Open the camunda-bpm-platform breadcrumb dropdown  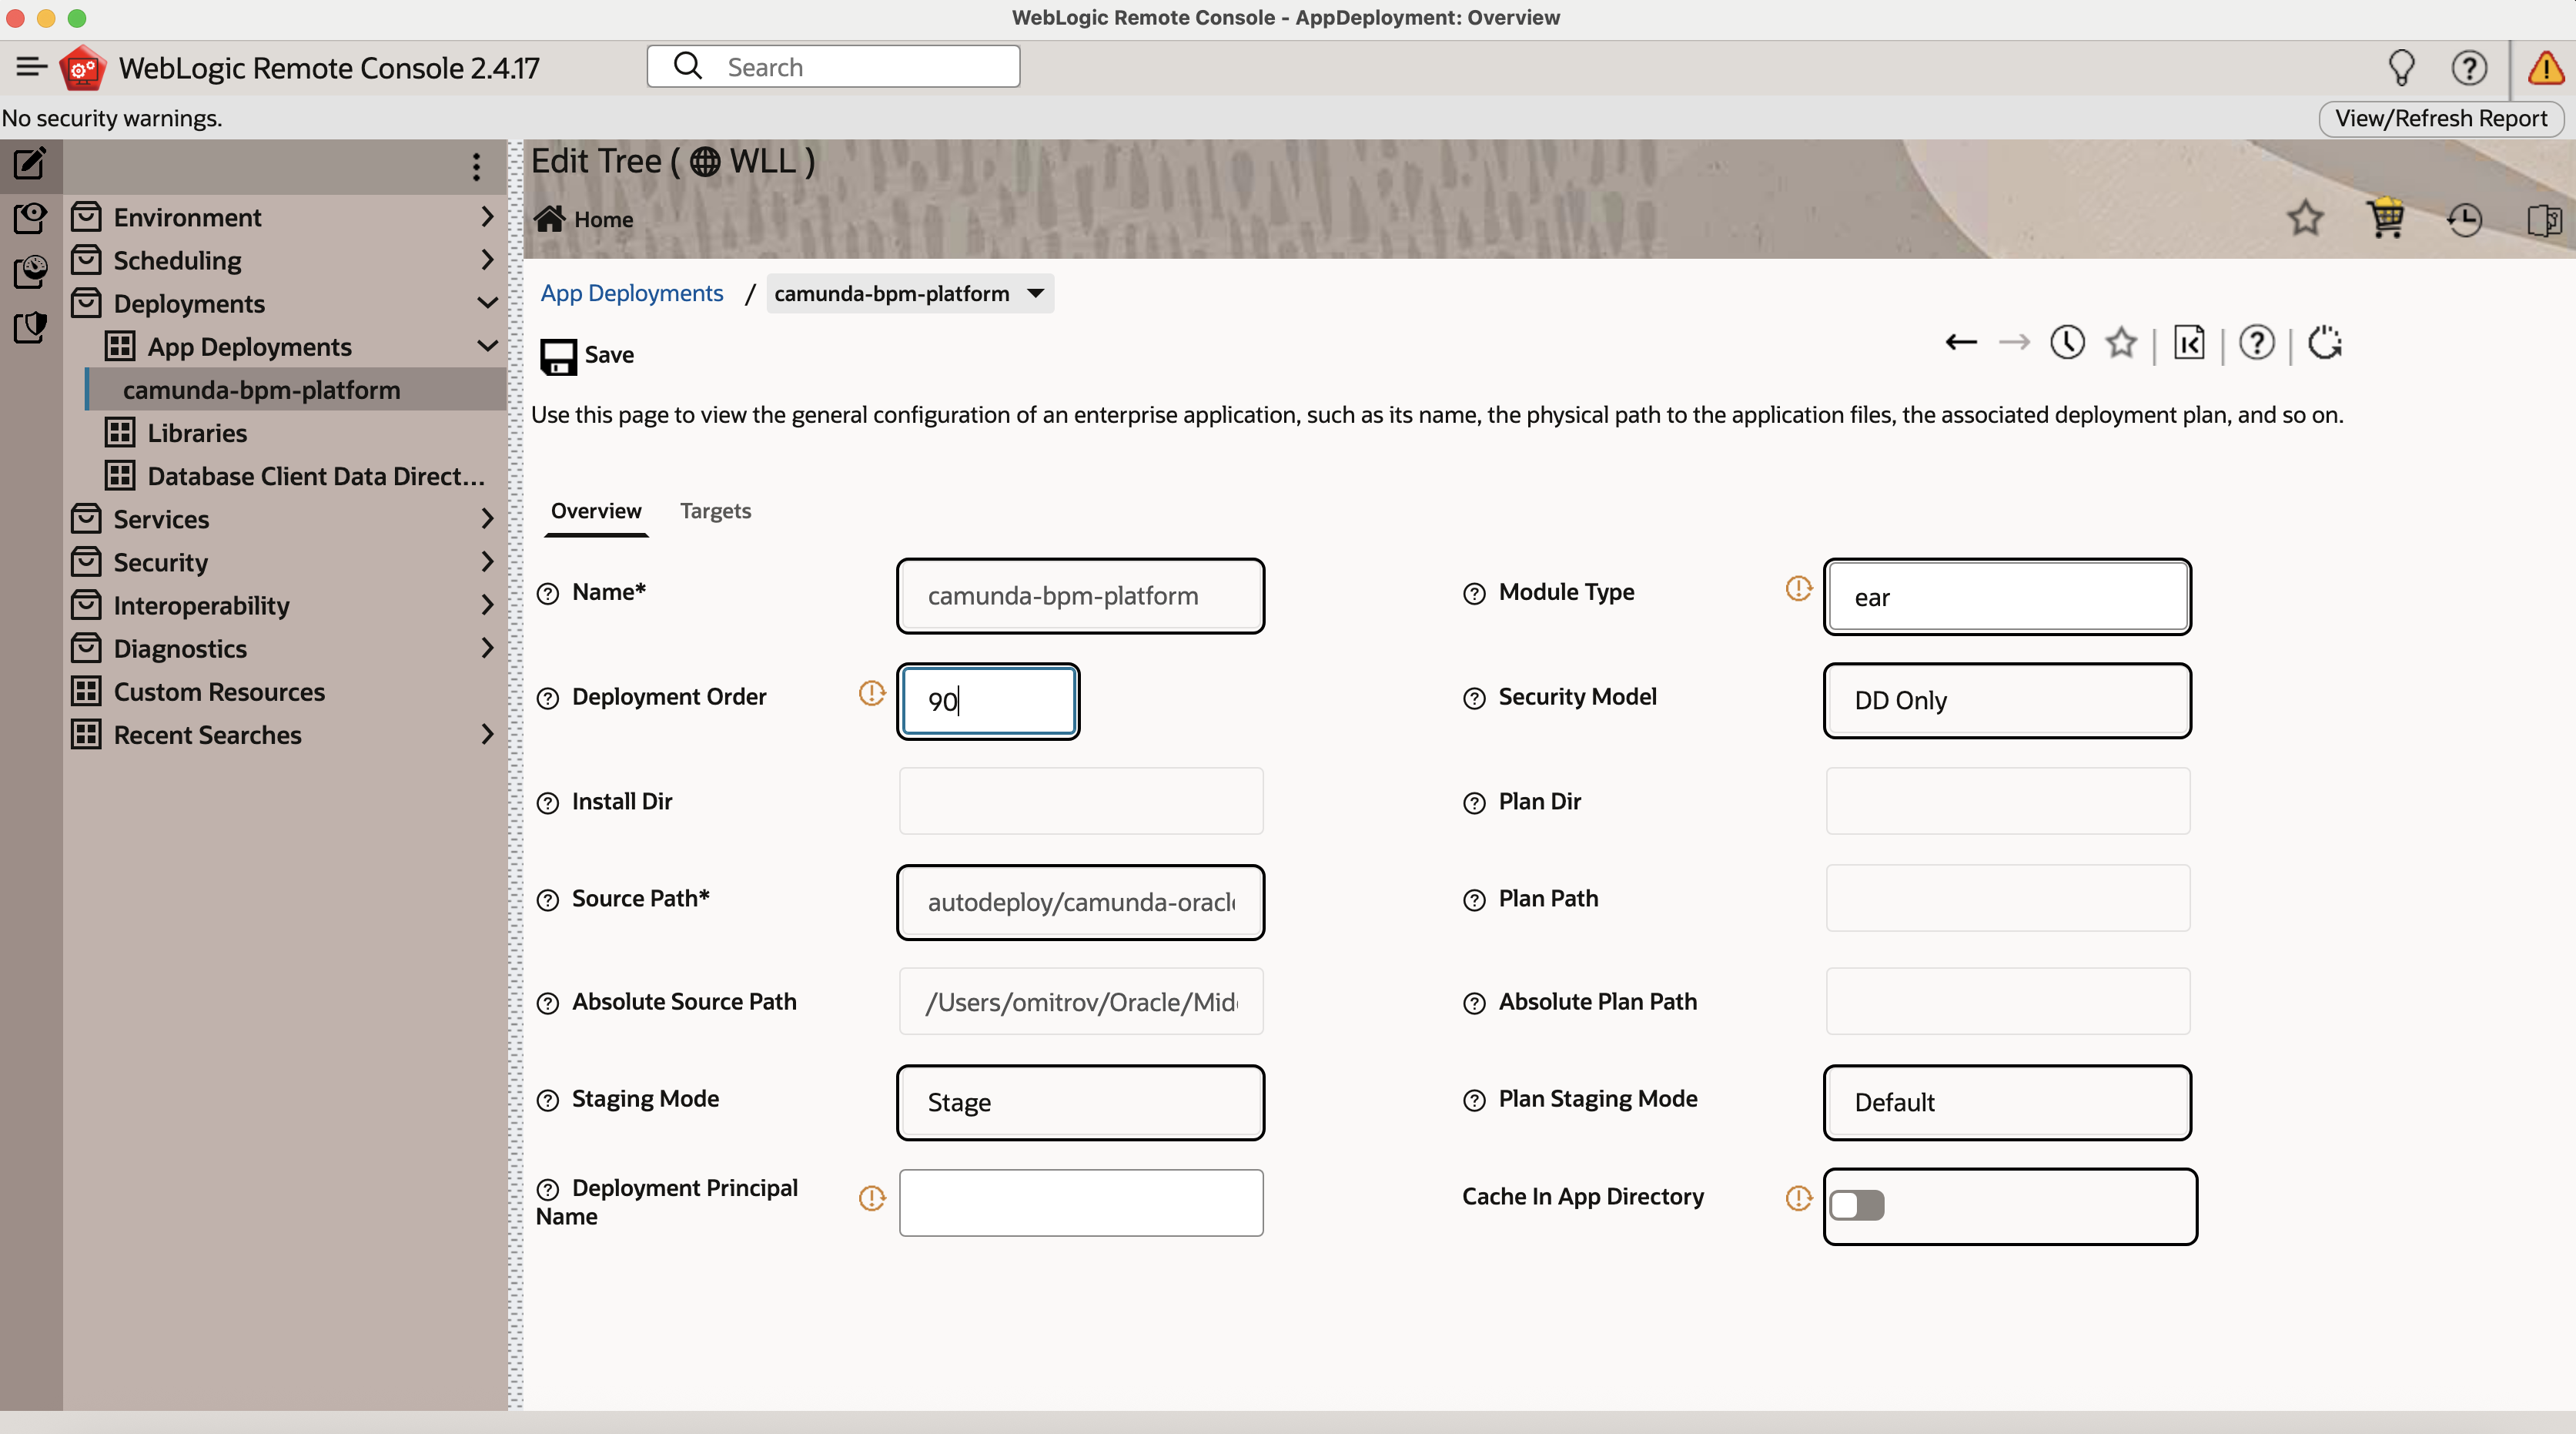point(1036,293)
